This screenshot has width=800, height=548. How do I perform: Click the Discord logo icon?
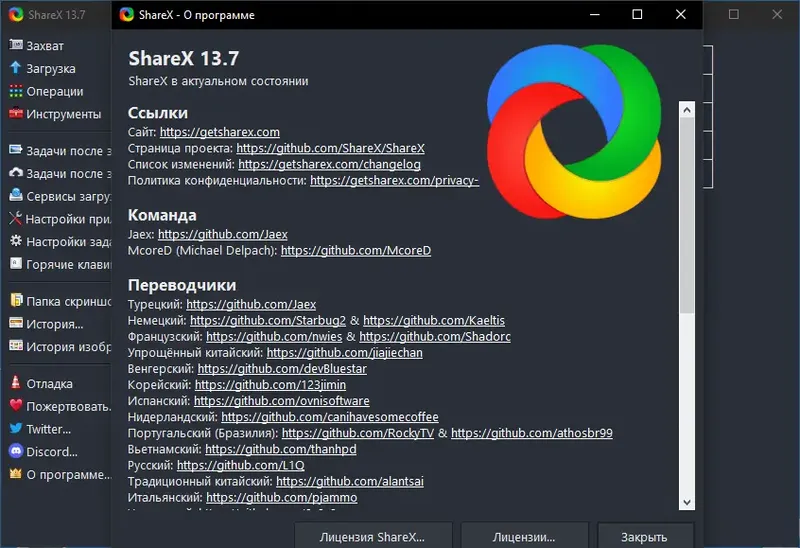16,451
